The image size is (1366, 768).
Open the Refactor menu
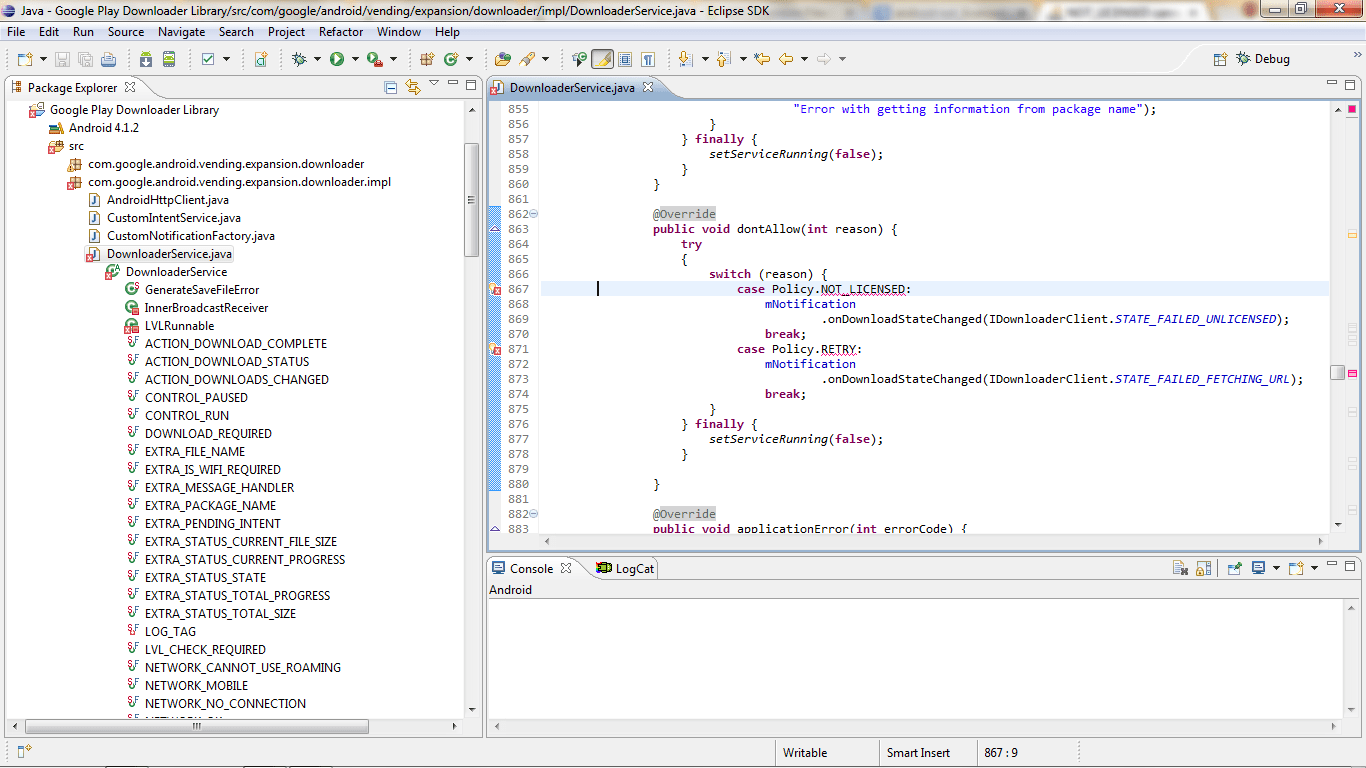pyautogui.click(x=341, y=32)
